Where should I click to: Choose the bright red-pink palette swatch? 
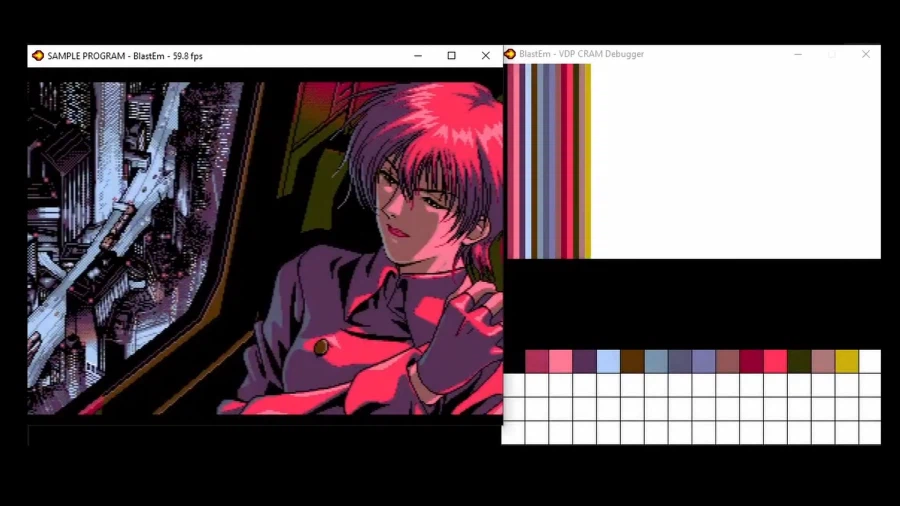tap(775, 361)
